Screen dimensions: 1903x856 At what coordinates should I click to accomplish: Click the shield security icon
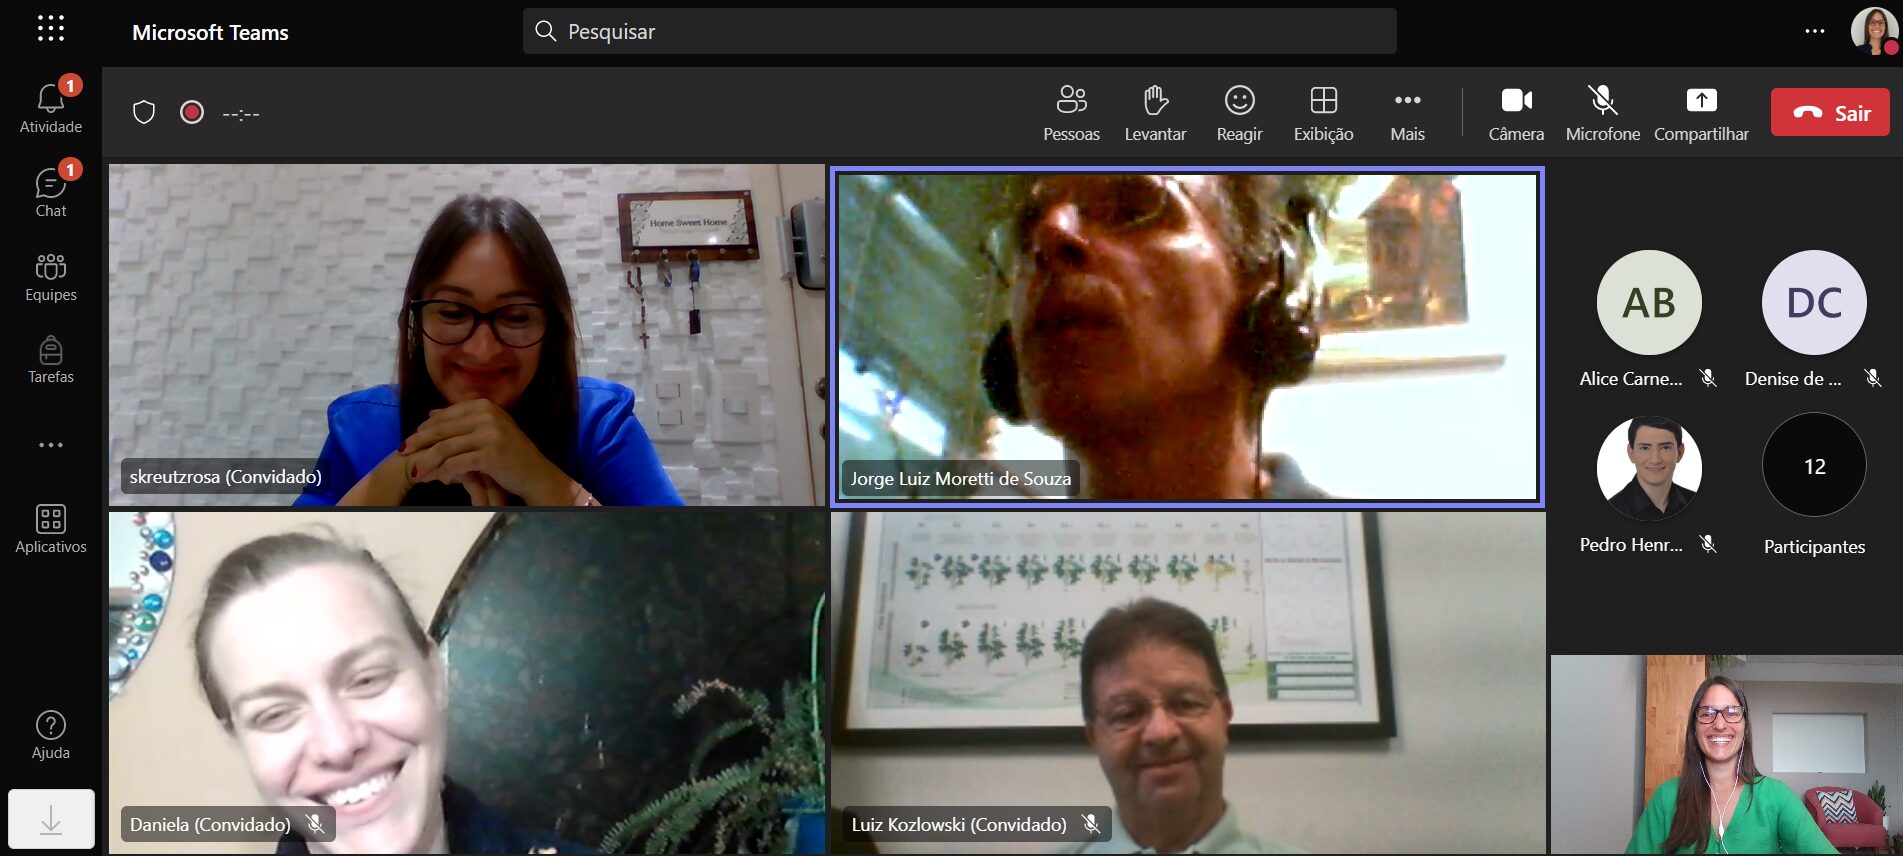pos(144,112)
